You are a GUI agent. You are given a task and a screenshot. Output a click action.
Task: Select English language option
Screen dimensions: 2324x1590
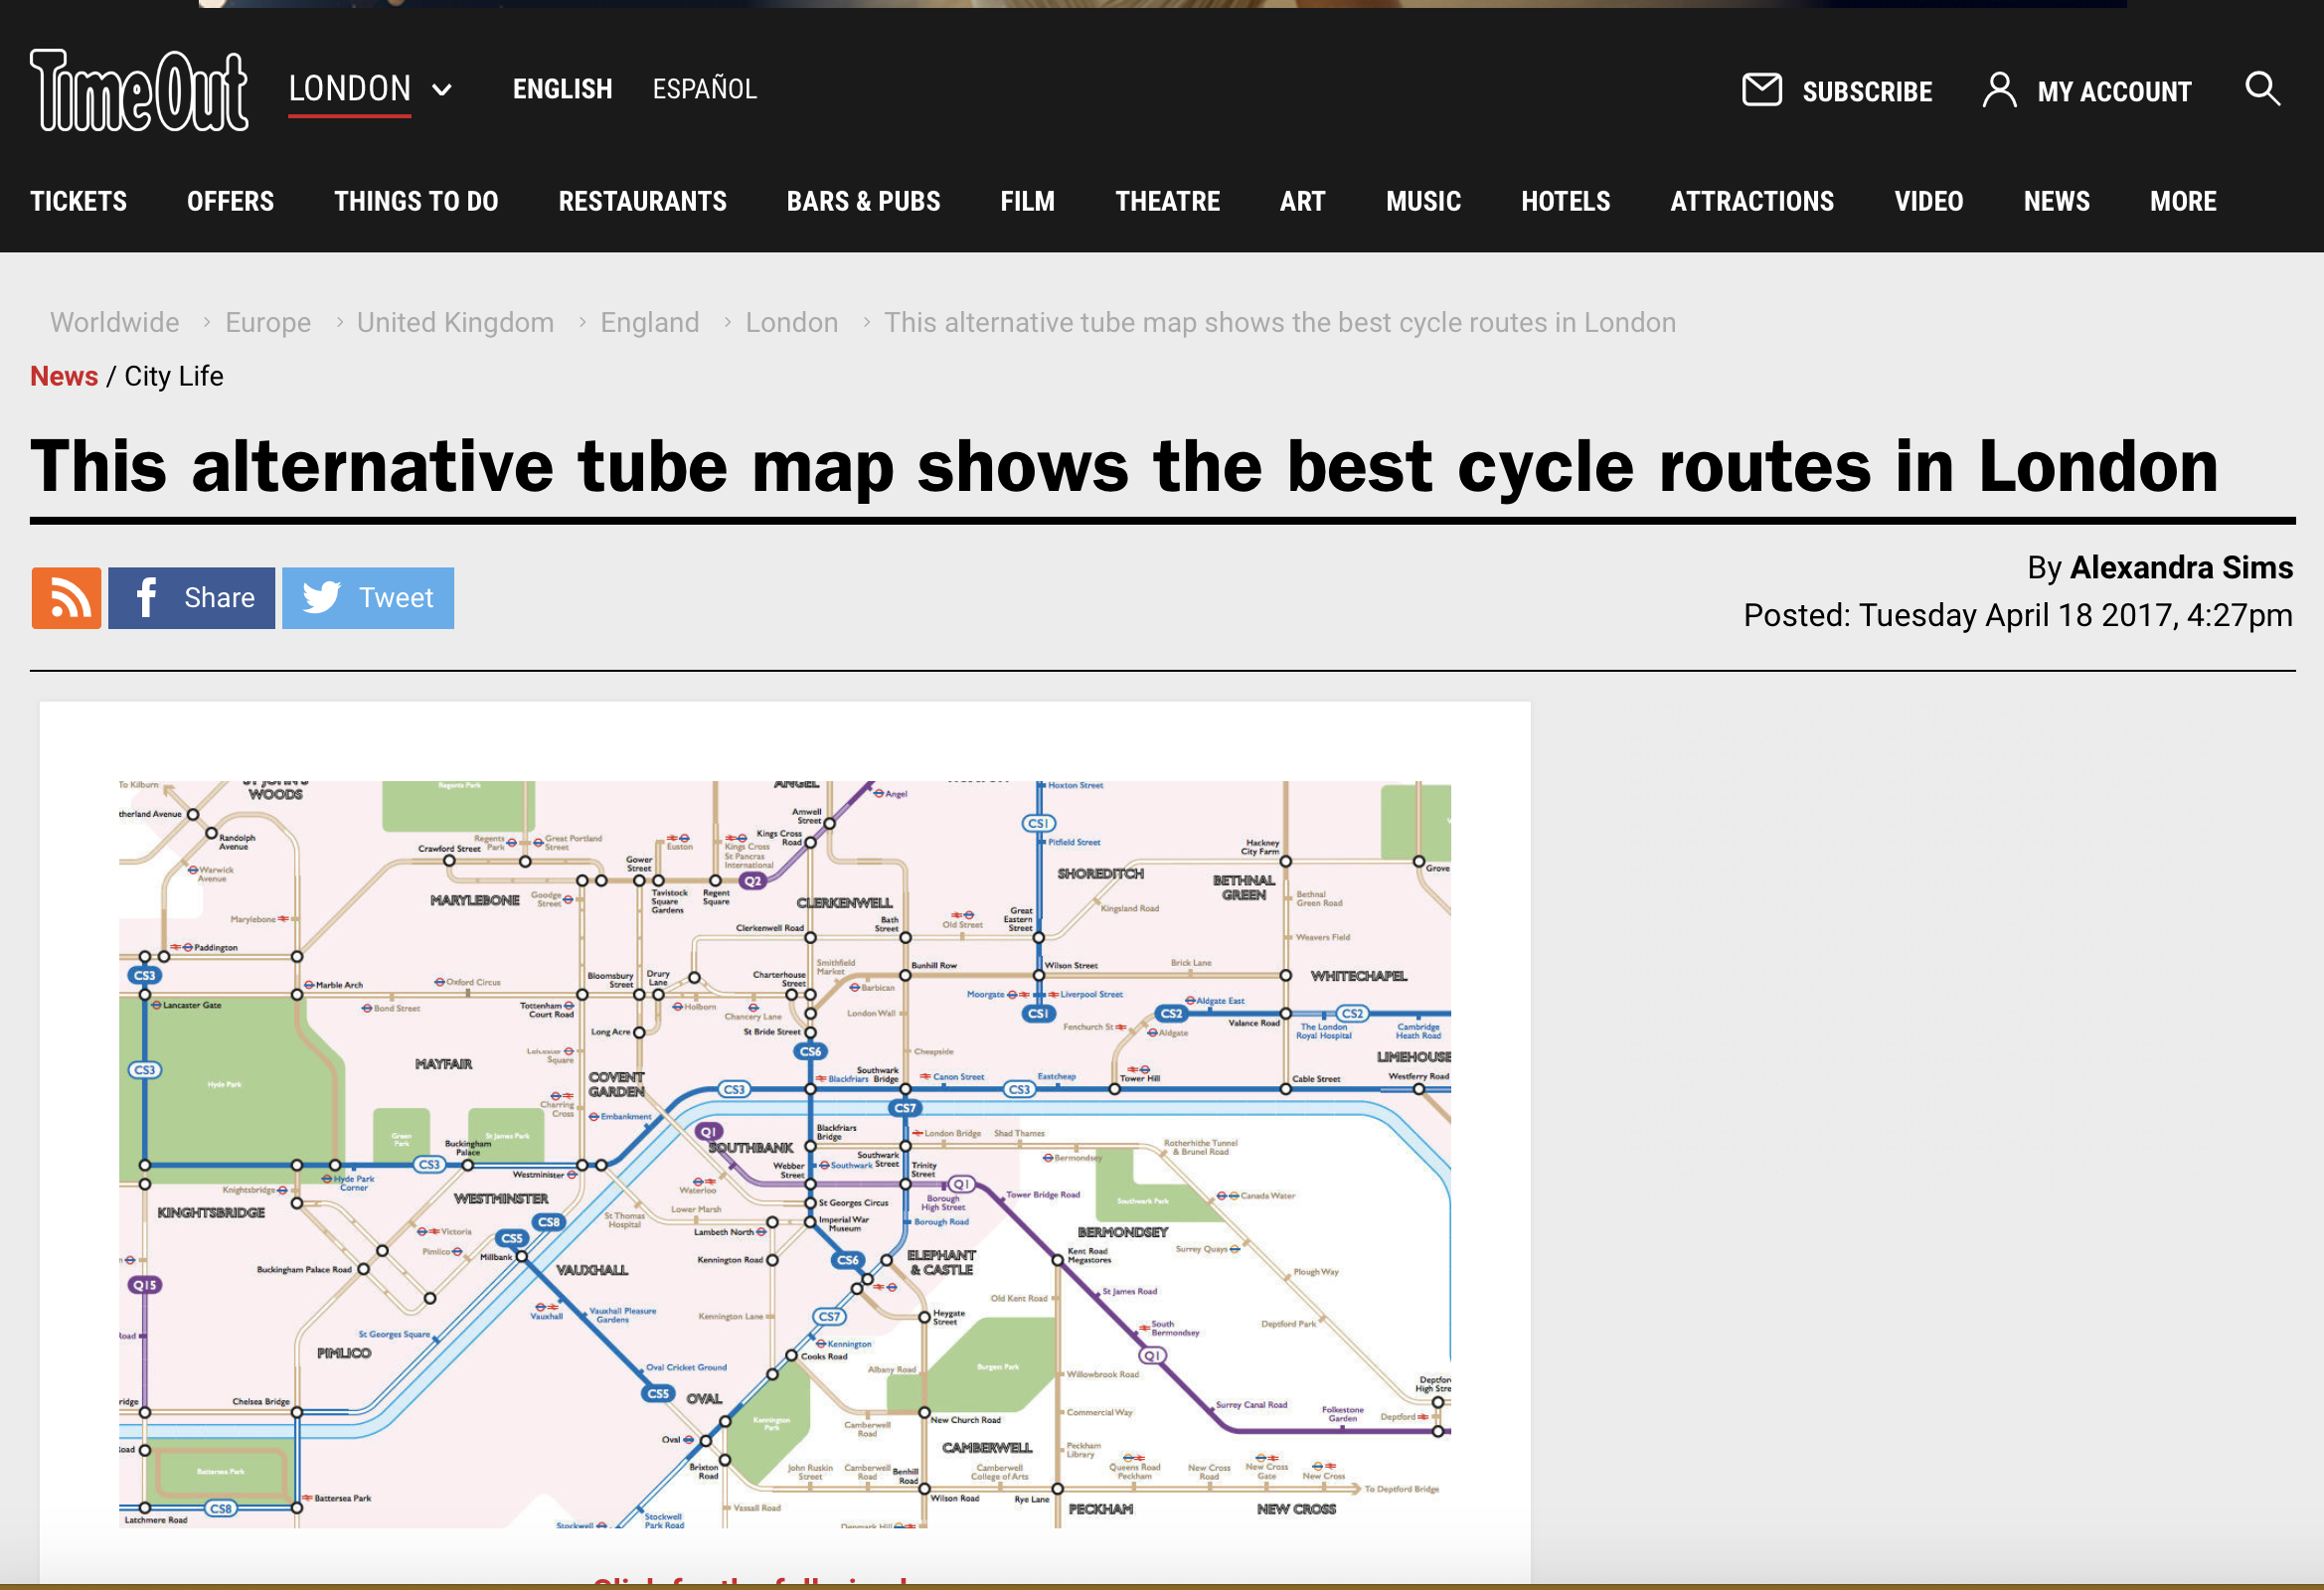pos(562,89)
